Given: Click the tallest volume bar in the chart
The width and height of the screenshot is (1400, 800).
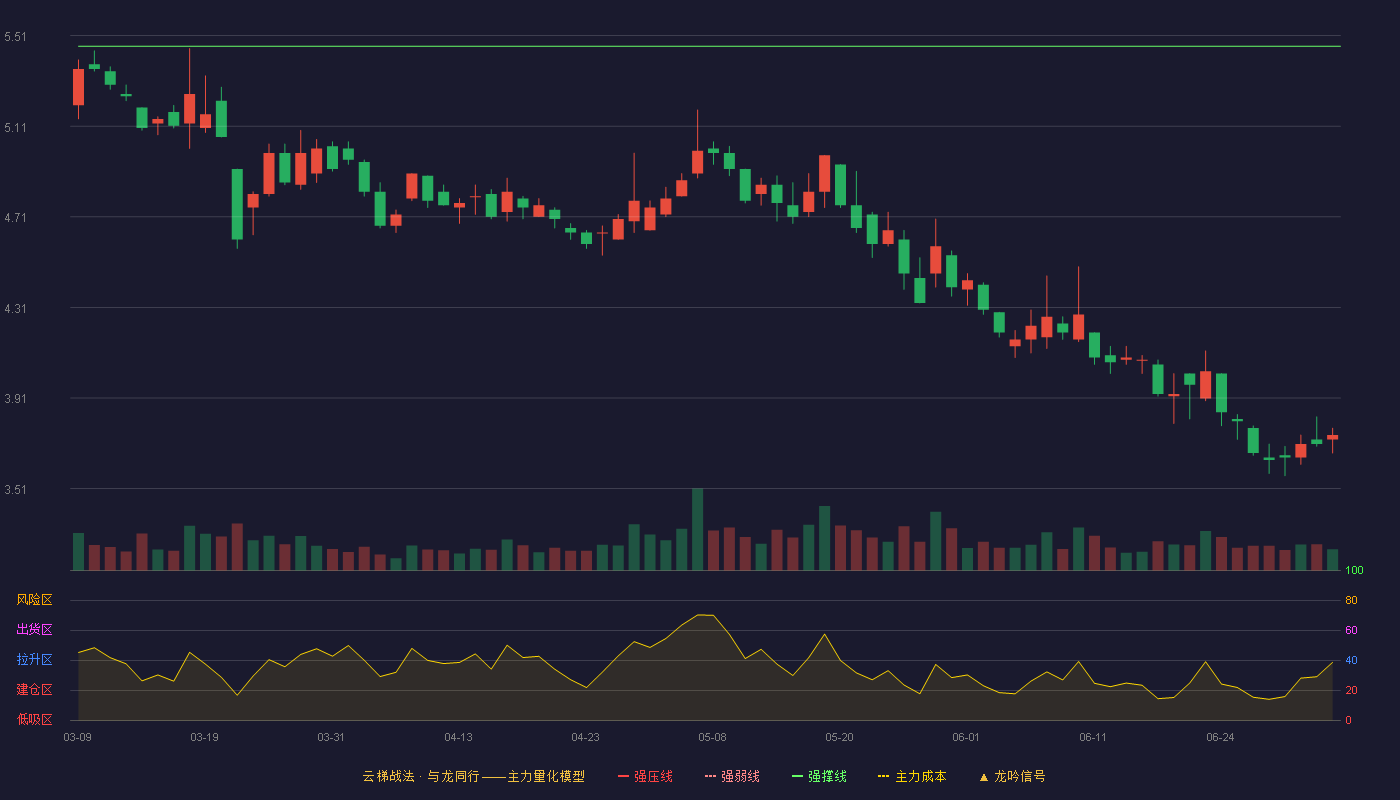Looking at the screenshot, I should pos(697,530).
